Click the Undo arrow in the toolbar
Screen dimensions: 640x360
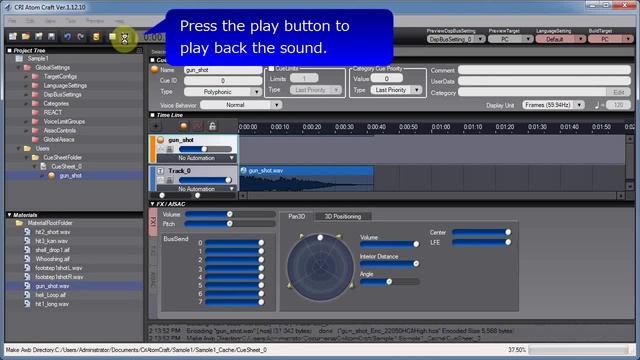click(67, 37)
